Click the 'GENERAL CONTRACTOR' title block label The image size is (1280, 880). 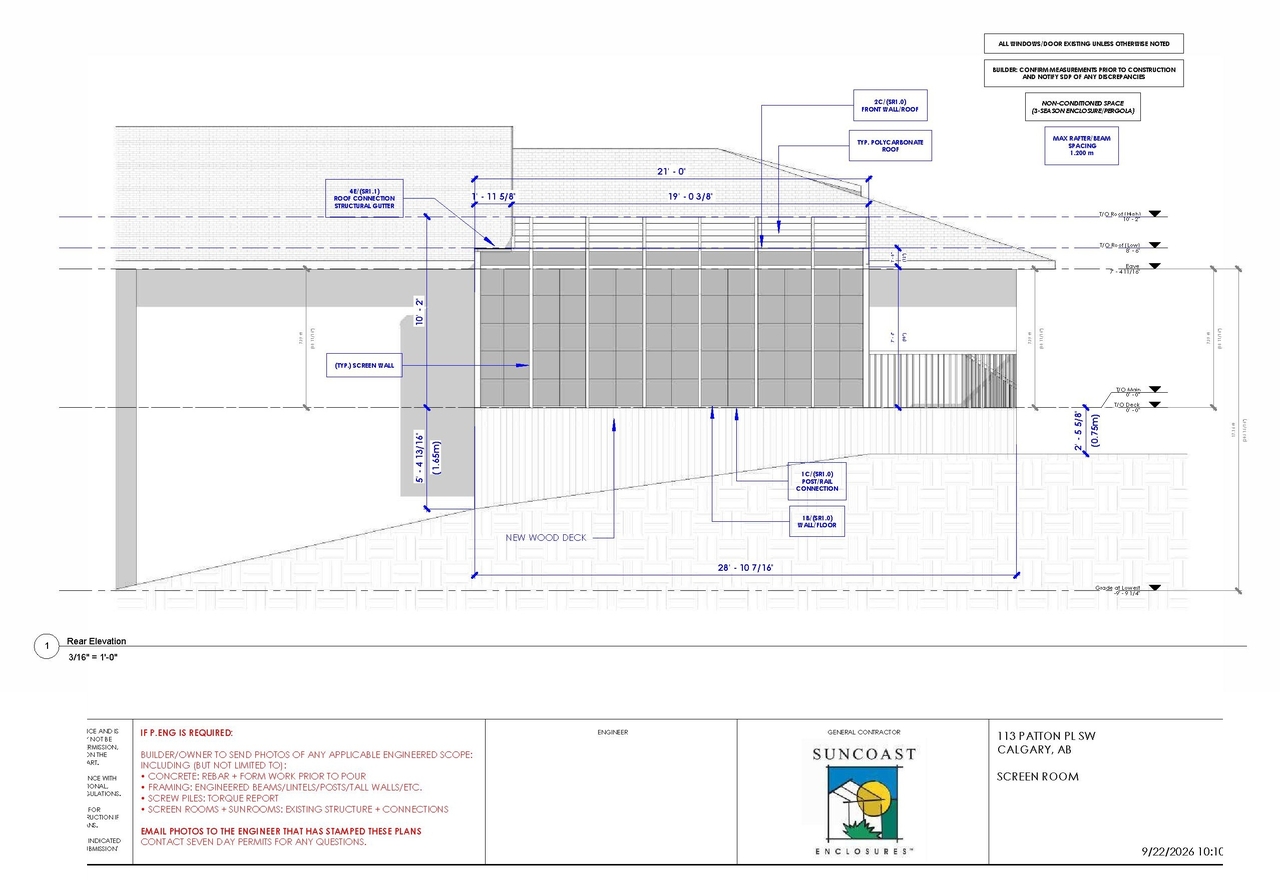(x=864, y=732)
